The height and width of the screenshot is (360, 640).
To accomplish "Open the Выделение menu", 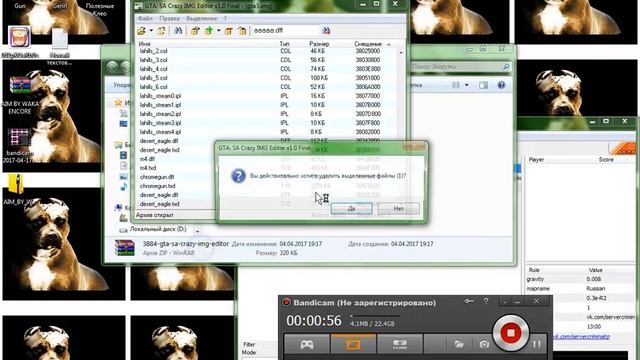I will [x=202, y=19].
